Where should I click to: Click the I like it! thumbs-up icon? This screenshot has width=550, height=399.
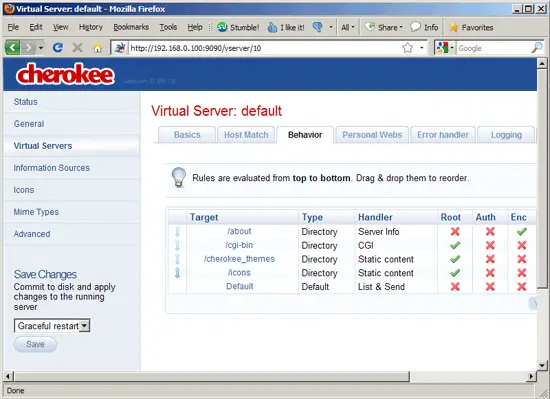click(272, 27)
